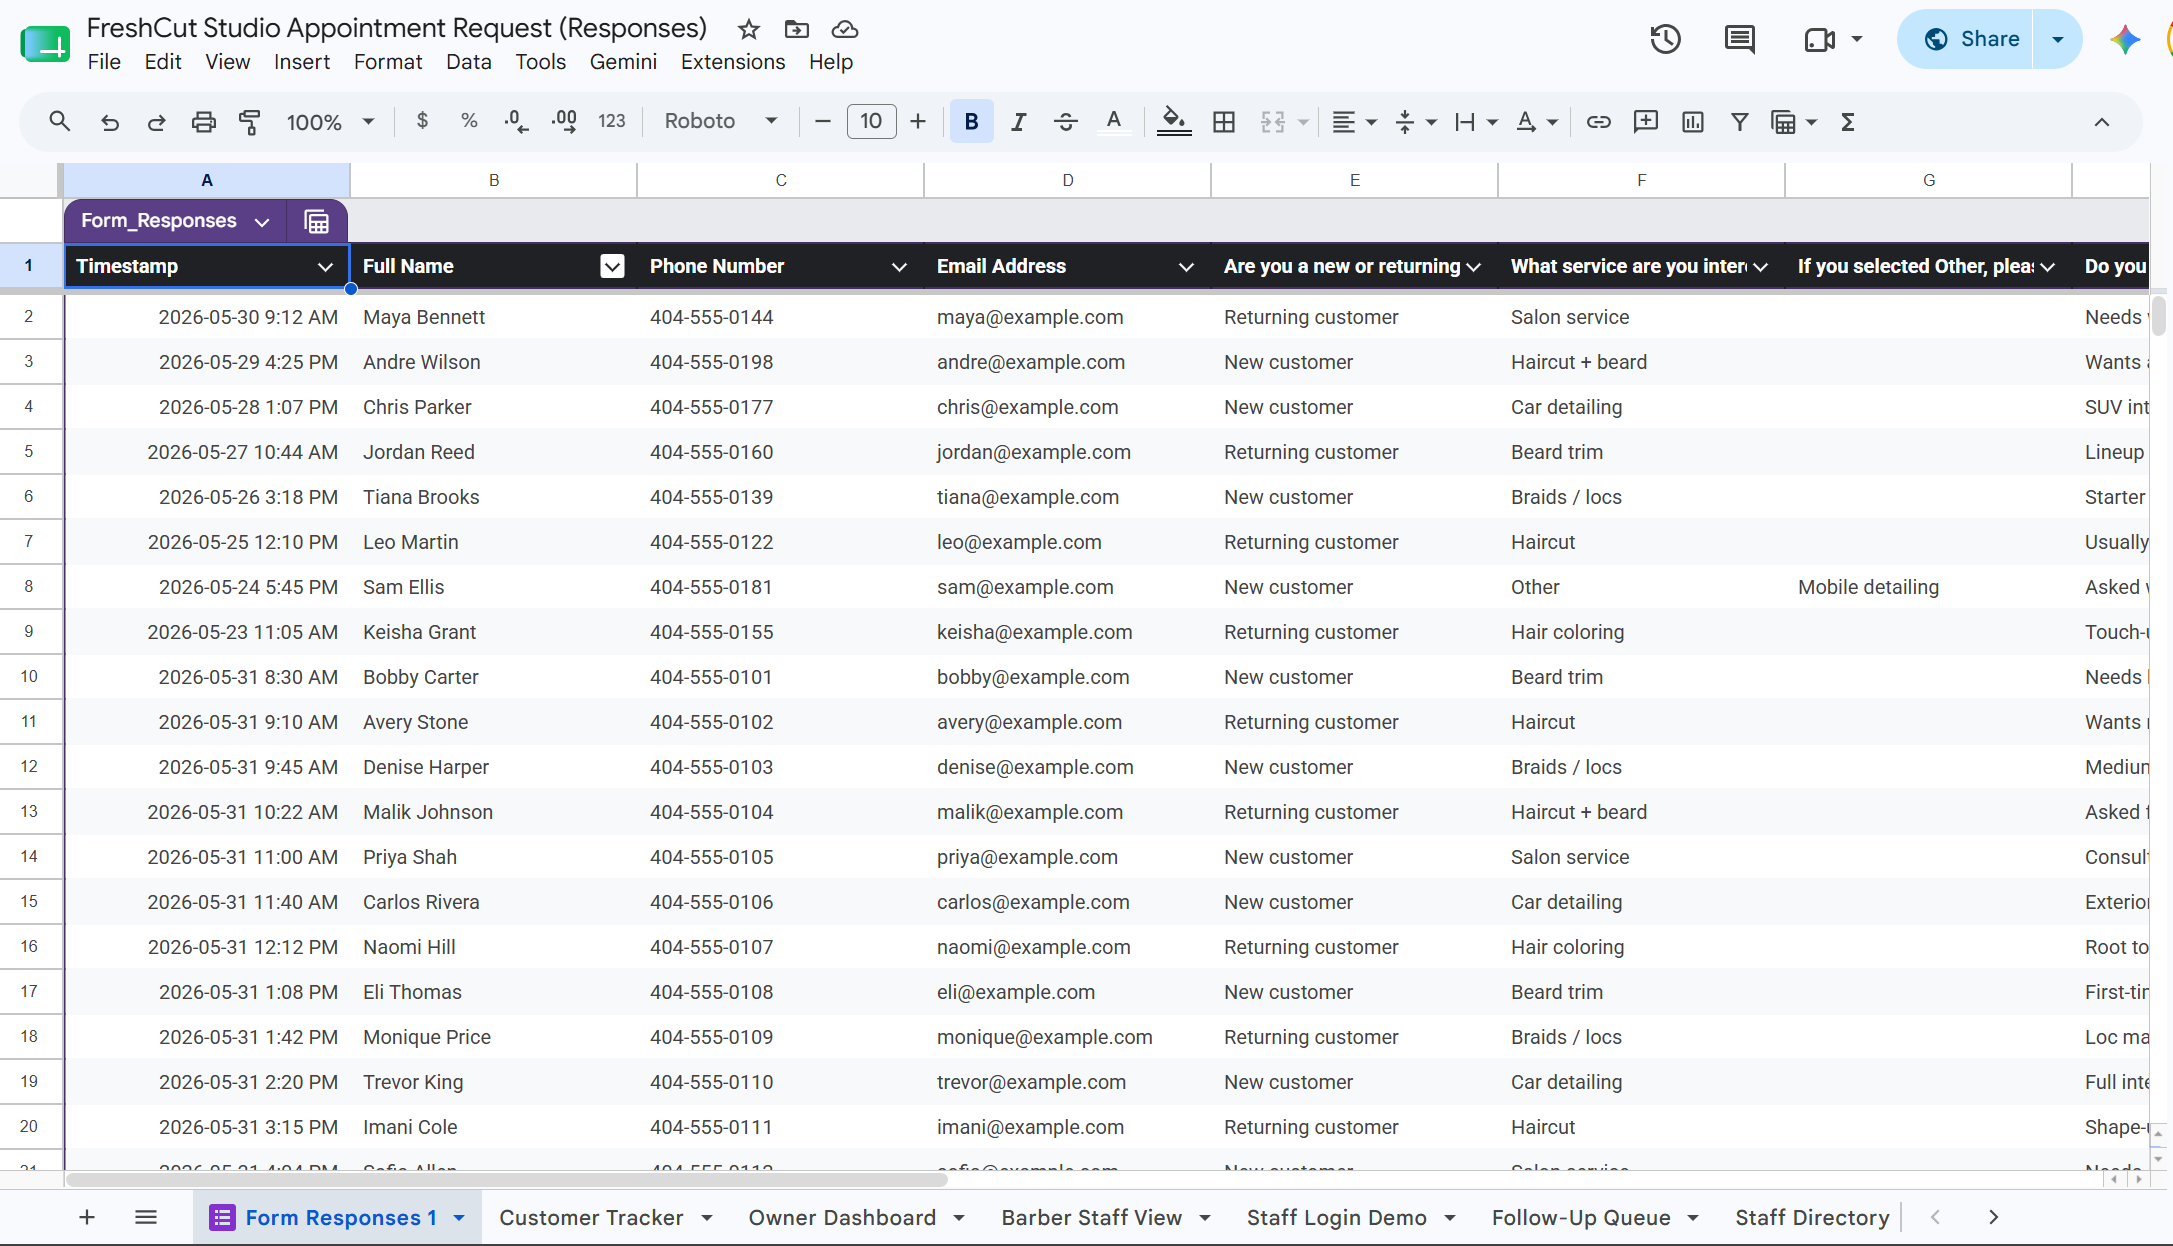This screenshot has height=1246, width=2173.
Task: Show the all sheets list
Action: (146, 1217)
